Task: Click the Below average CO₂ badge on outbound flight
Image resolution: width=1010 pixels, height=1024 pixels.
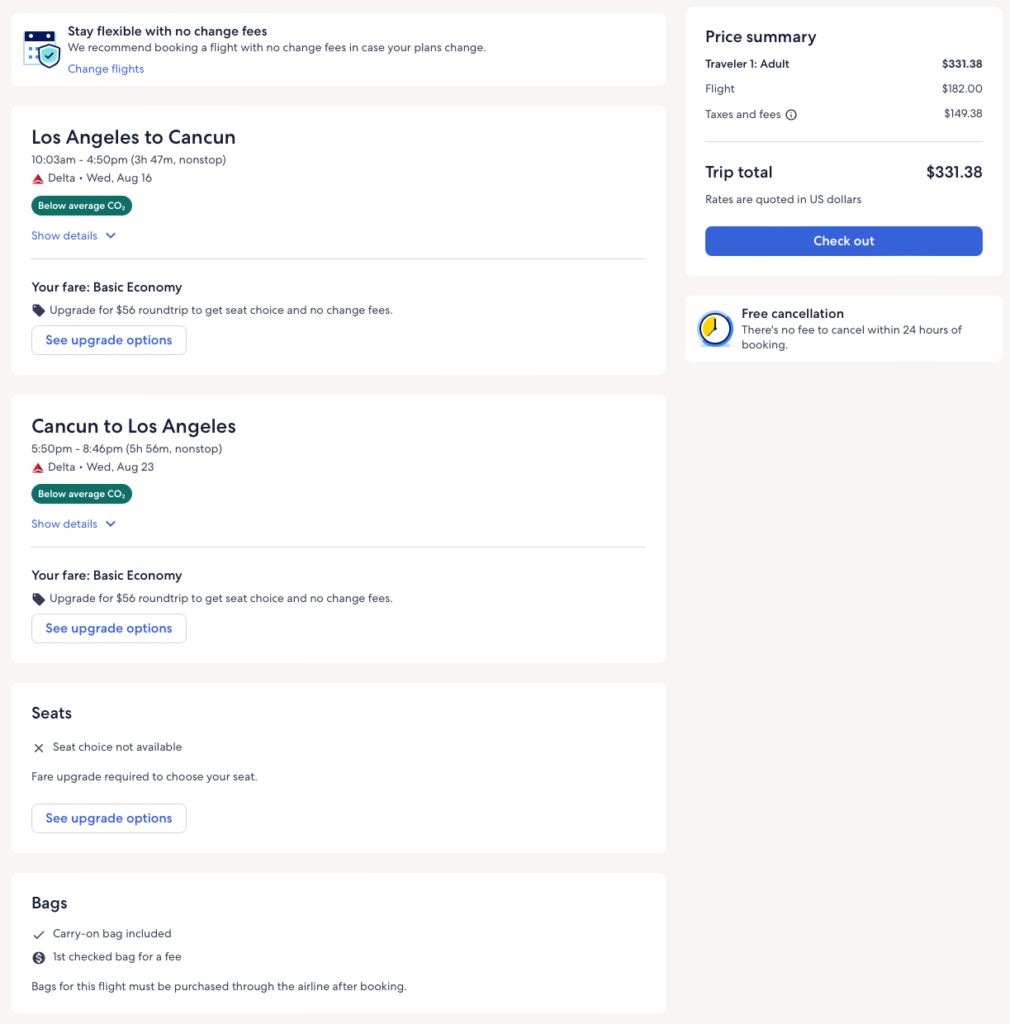Action: pos(81,206)
